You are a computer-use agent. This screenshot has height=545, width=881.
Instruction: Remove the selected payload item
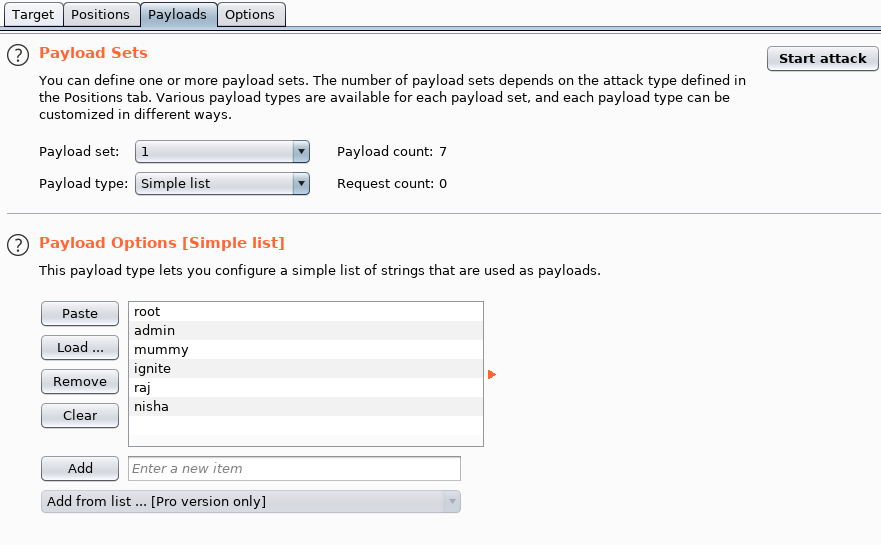point(80,382)
